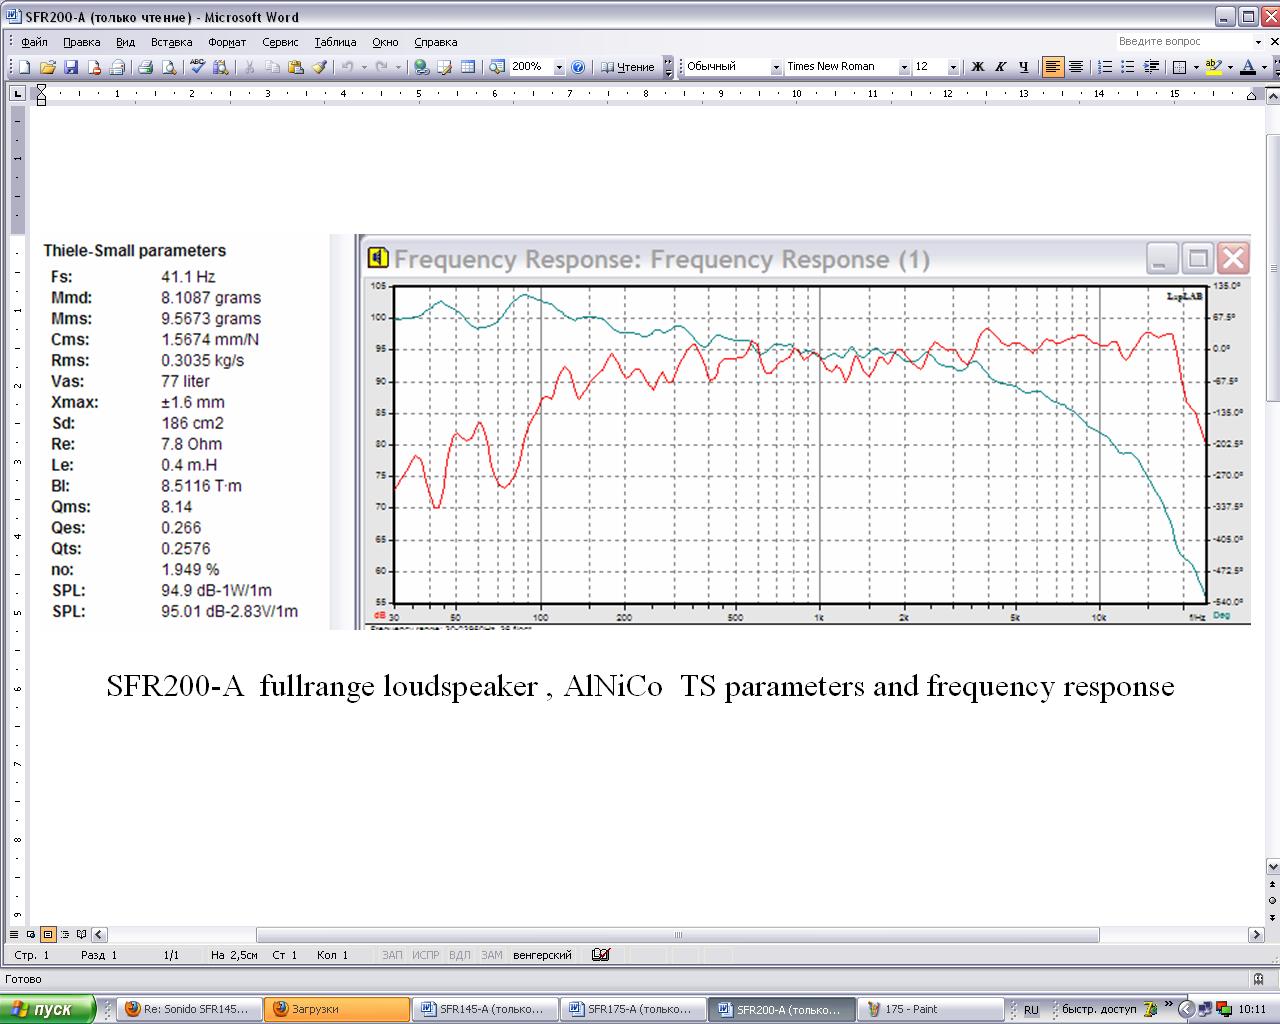Apply the font color A button
Viewport: 1280px width, 1024px height.
(x=1250, y=67)
